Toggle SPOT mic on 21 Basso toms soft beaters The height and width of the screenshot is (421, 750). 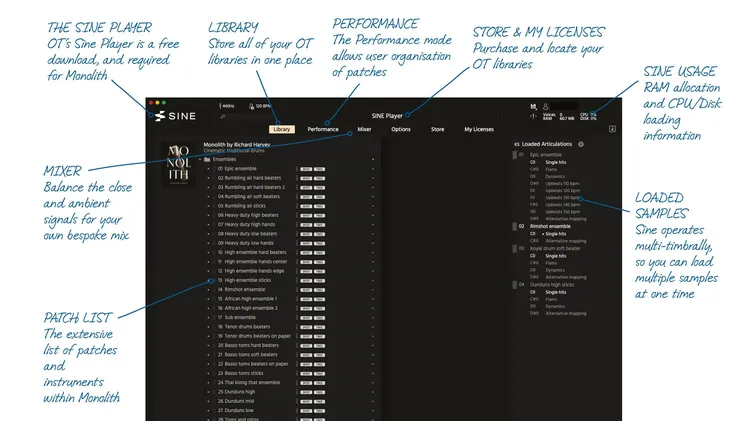(x=306, y=355)
